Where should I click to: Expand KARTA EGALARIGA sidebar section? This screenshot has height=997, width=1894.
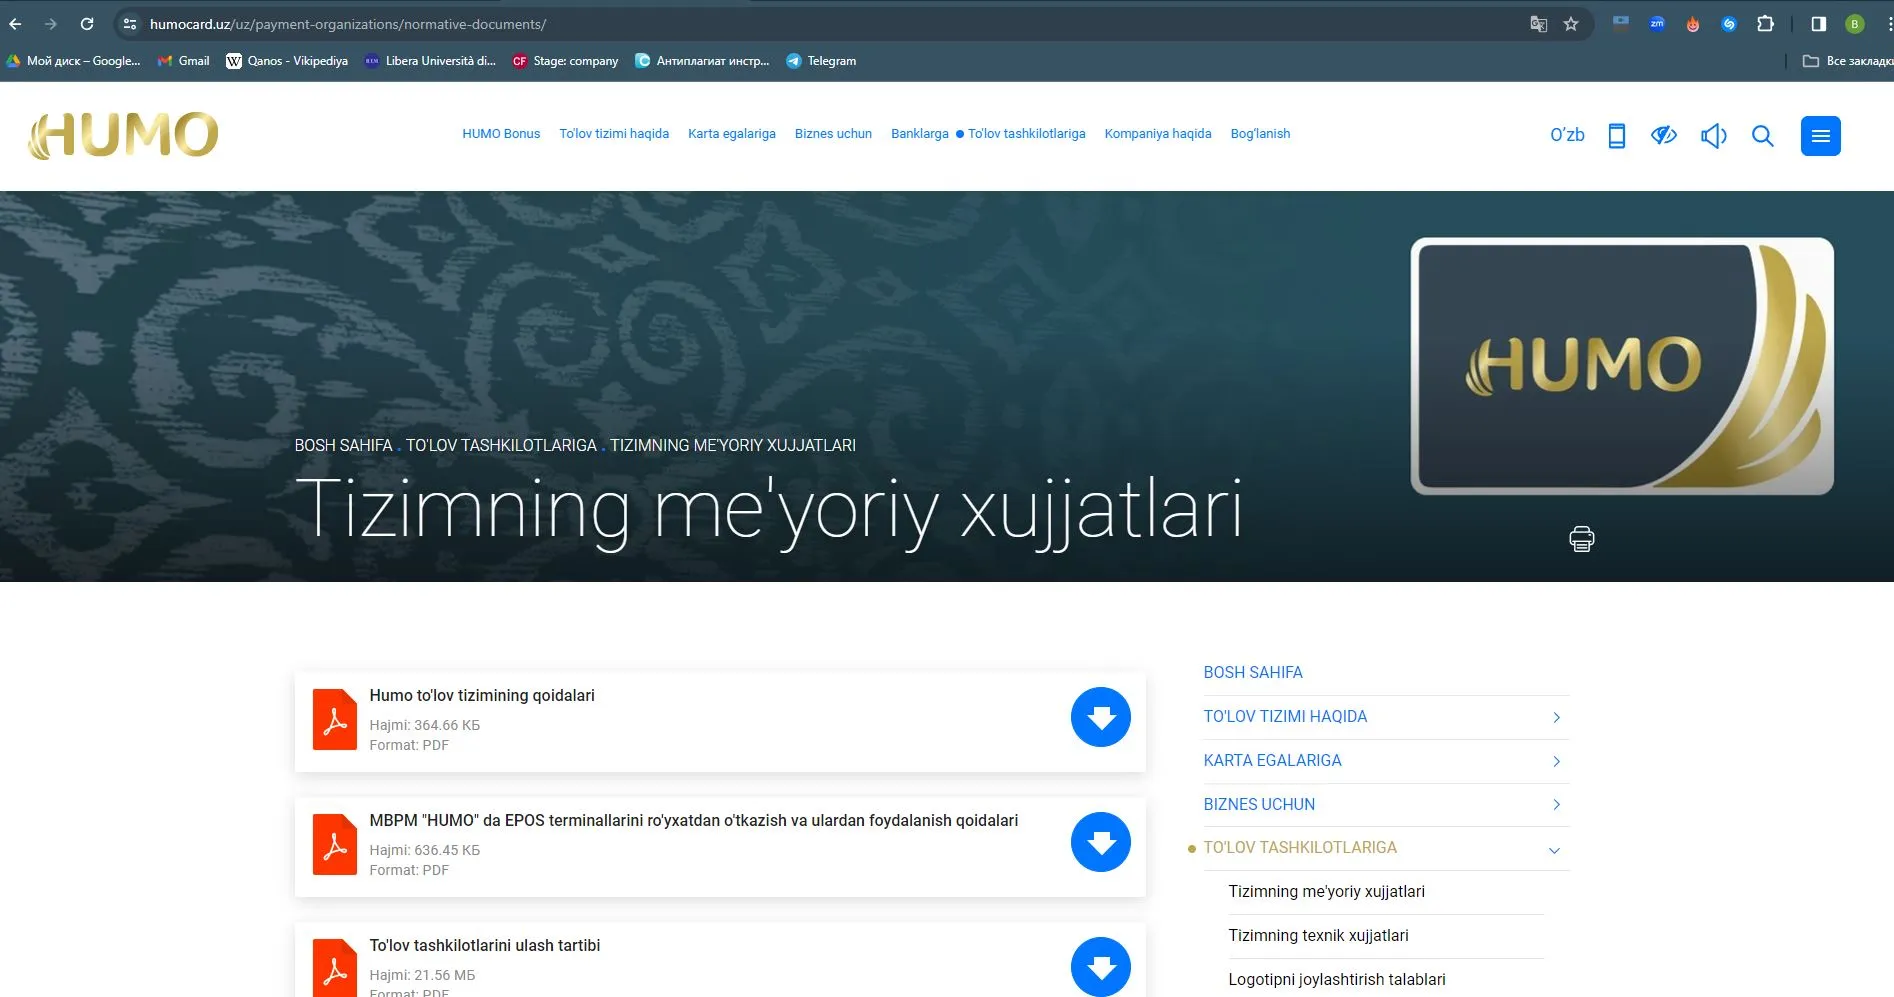pyautogui.click(x=1556, y=762)
